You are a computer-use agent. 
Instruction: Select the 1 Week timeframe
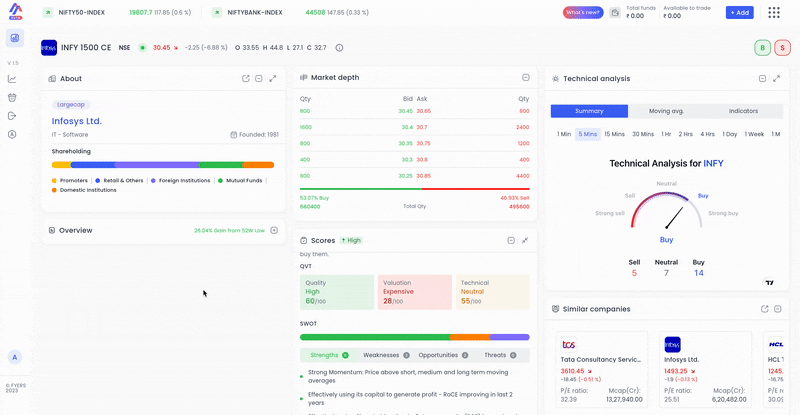tap(754, 134)
